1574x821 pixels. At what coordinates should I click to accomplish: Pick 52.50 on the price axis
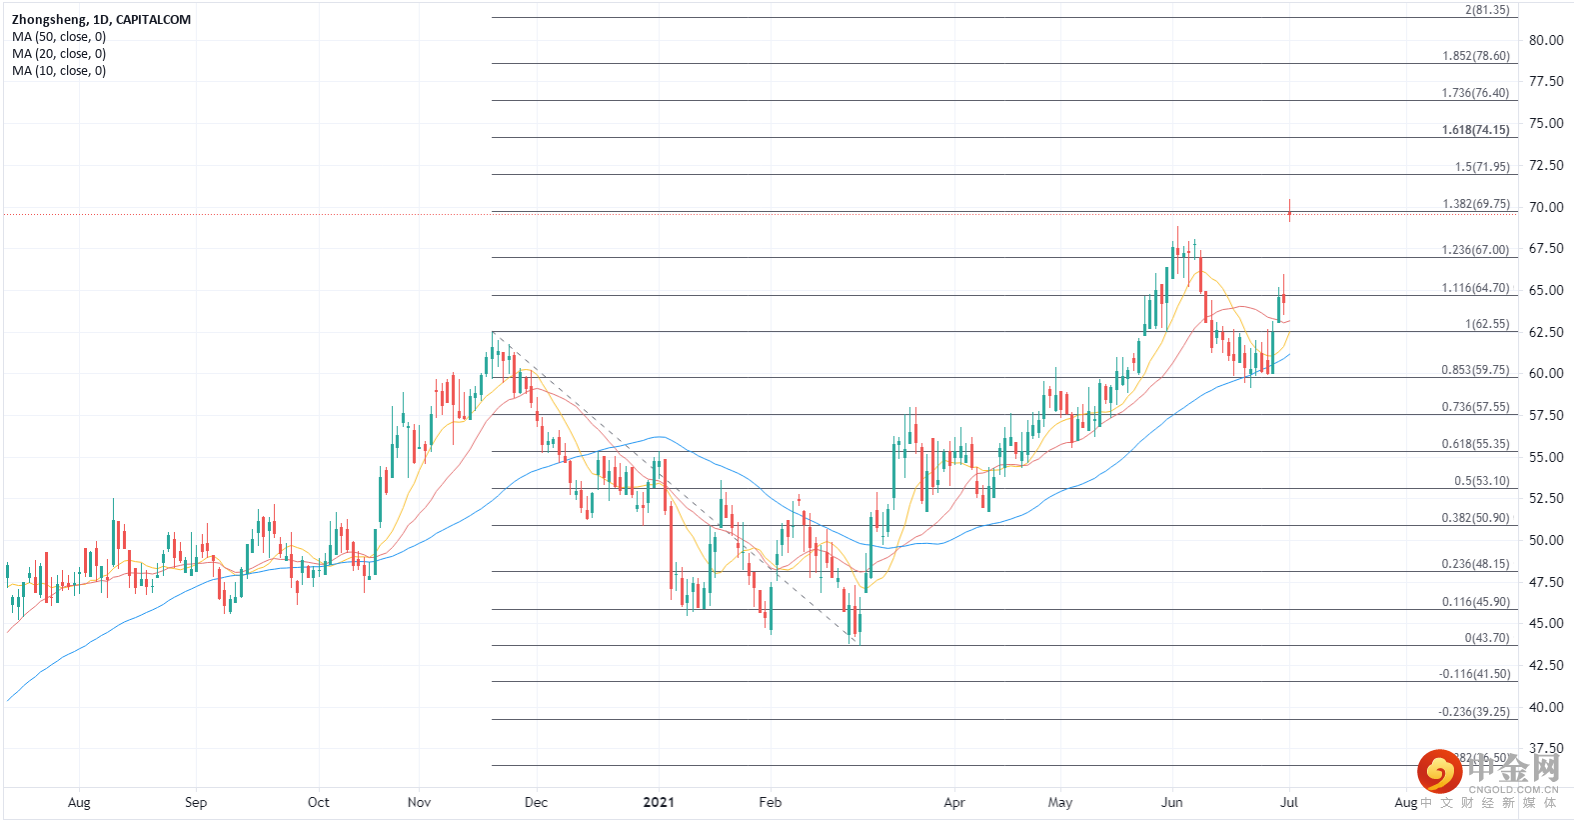tap(1546, 498)
